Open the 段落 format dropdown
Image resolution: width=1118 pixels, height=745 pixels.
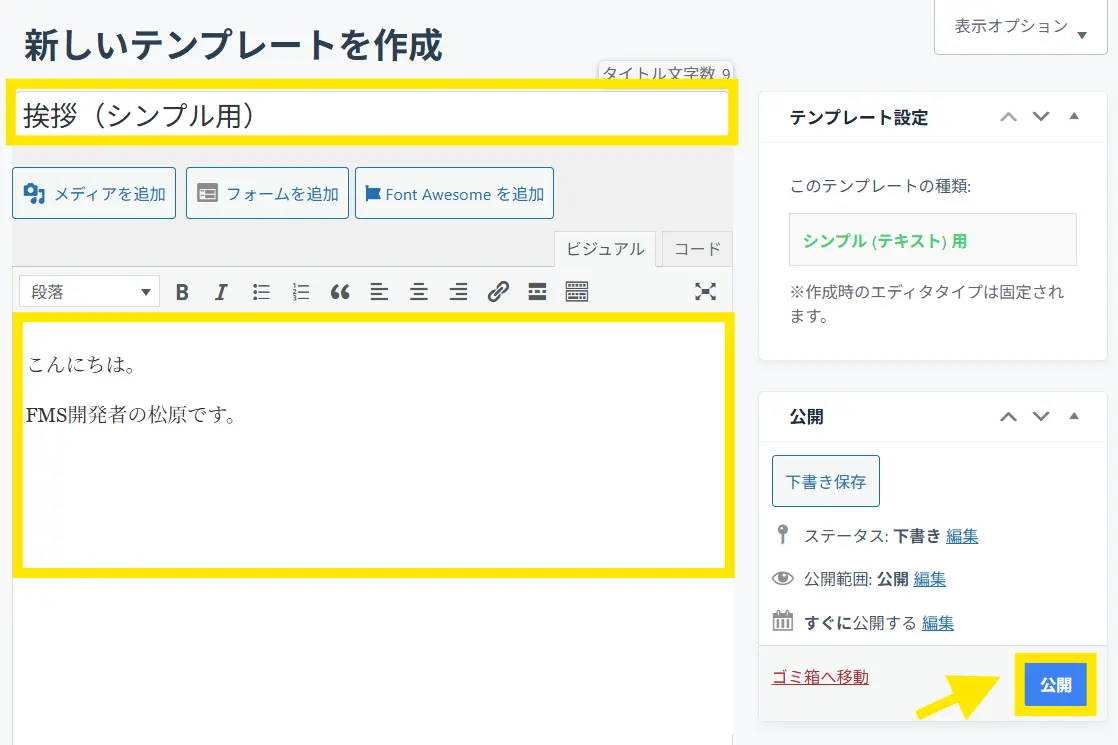(x=89, y=292)
